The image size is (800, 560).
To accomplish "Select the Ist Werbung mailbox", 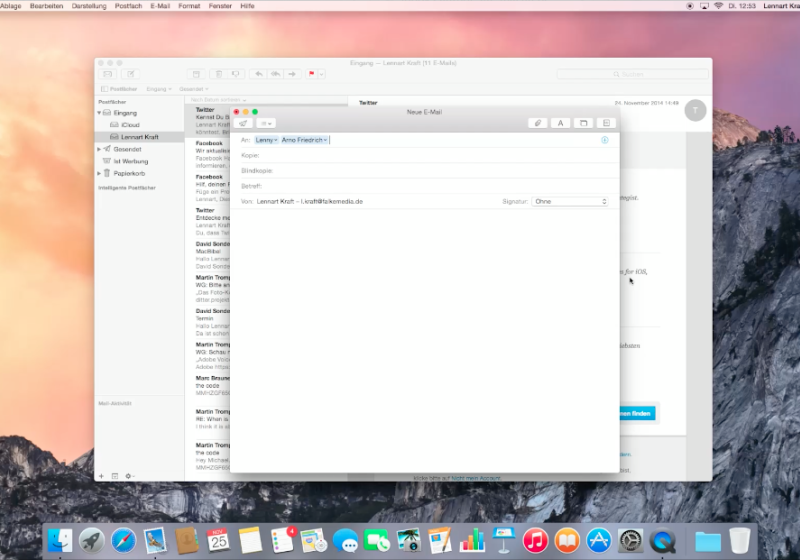I will point(126,161).
